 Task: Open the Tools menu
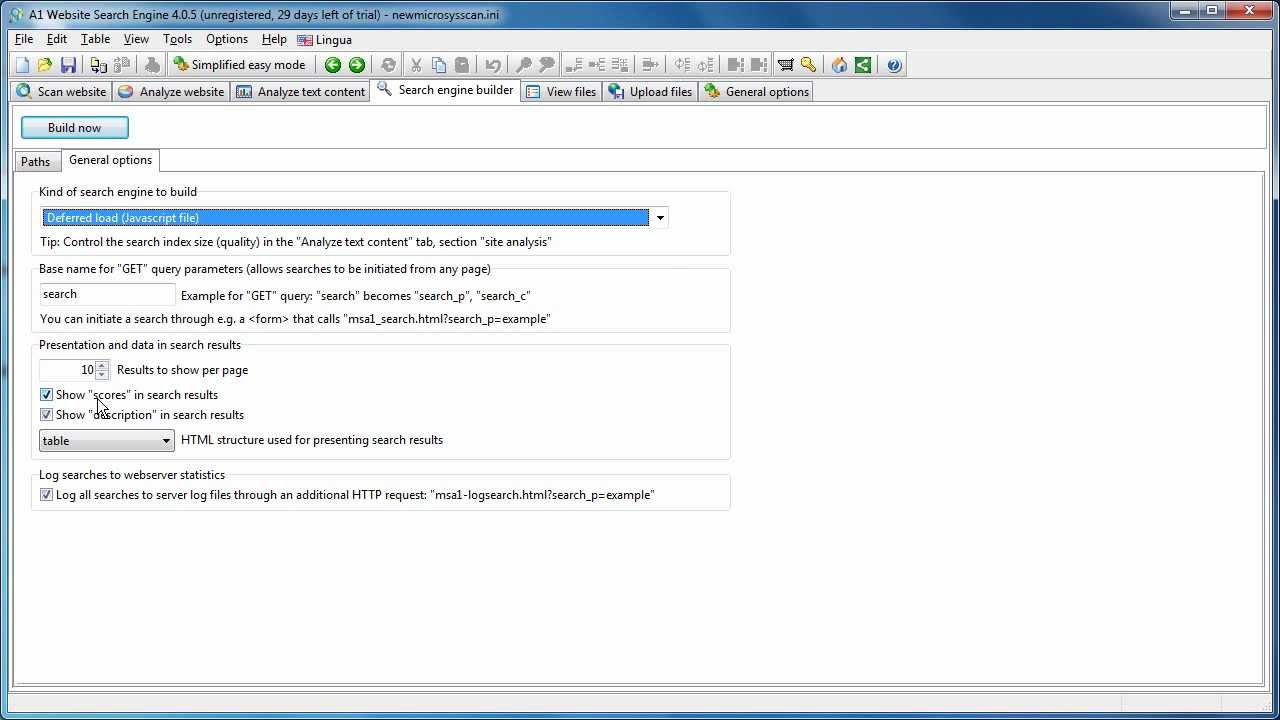(177, 39)
